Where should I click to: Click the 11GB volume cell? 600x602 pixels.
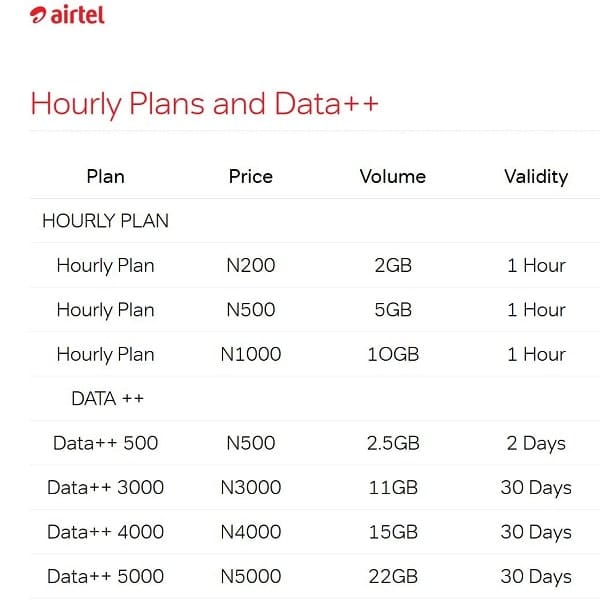(393, 488)
